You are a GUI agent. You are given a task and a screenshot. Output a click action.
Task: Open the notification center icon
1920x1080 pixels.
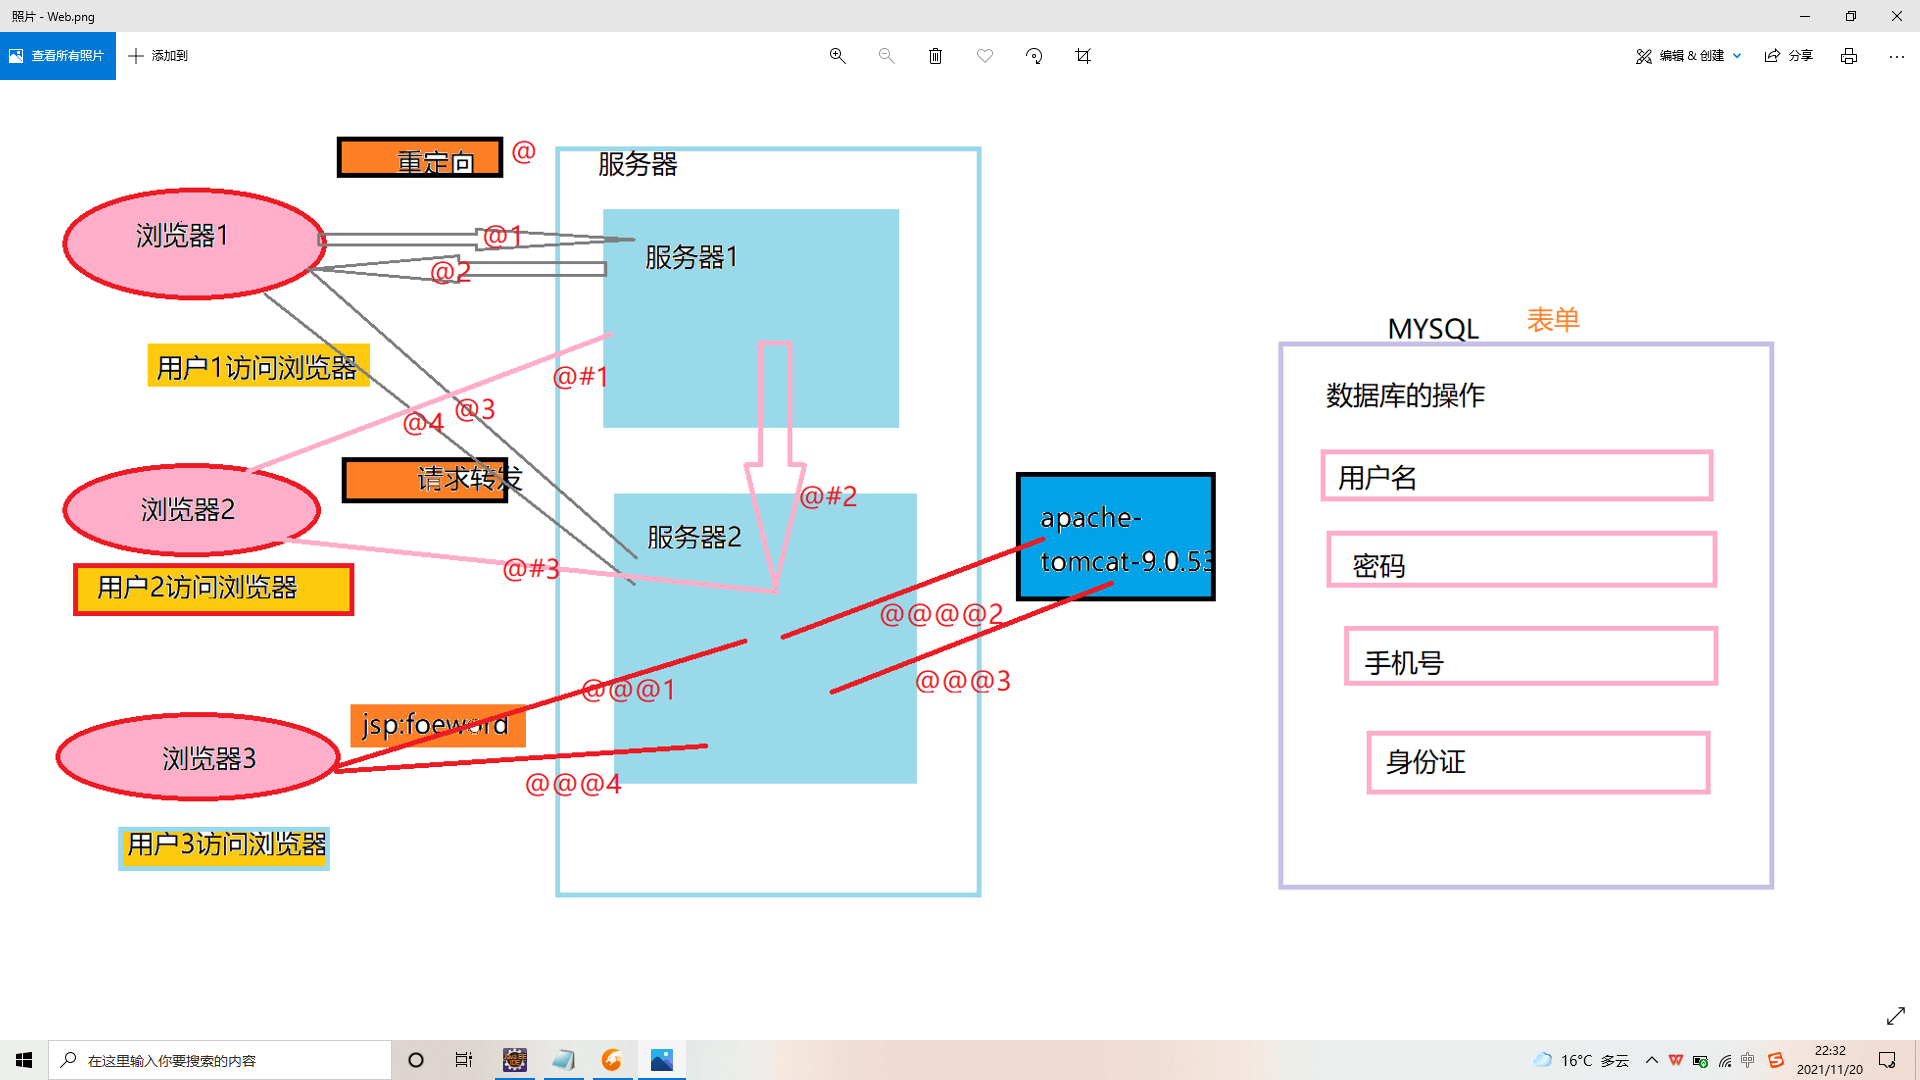[1887, 1060]
